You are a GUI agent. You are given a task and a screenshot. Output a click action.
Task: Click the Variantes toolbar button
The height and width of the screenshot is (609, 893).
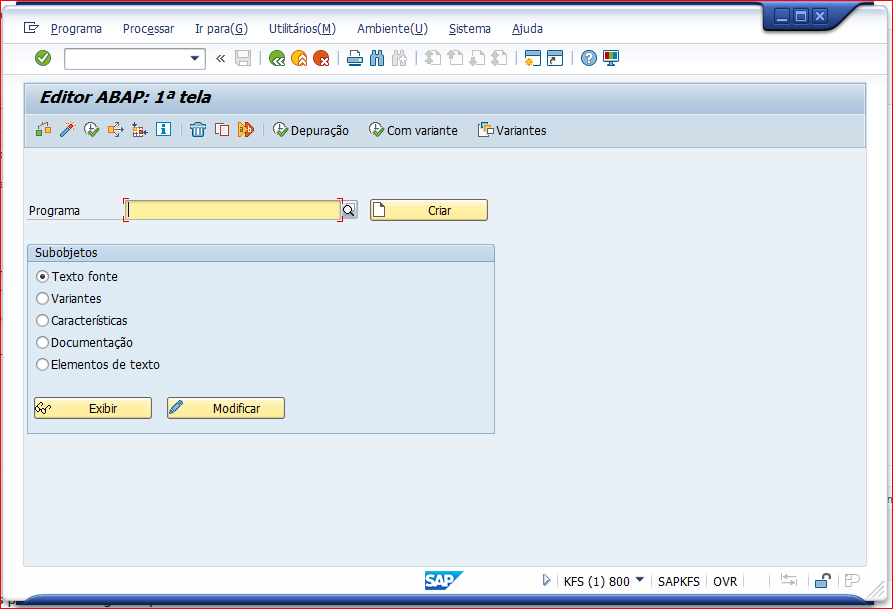512,130
